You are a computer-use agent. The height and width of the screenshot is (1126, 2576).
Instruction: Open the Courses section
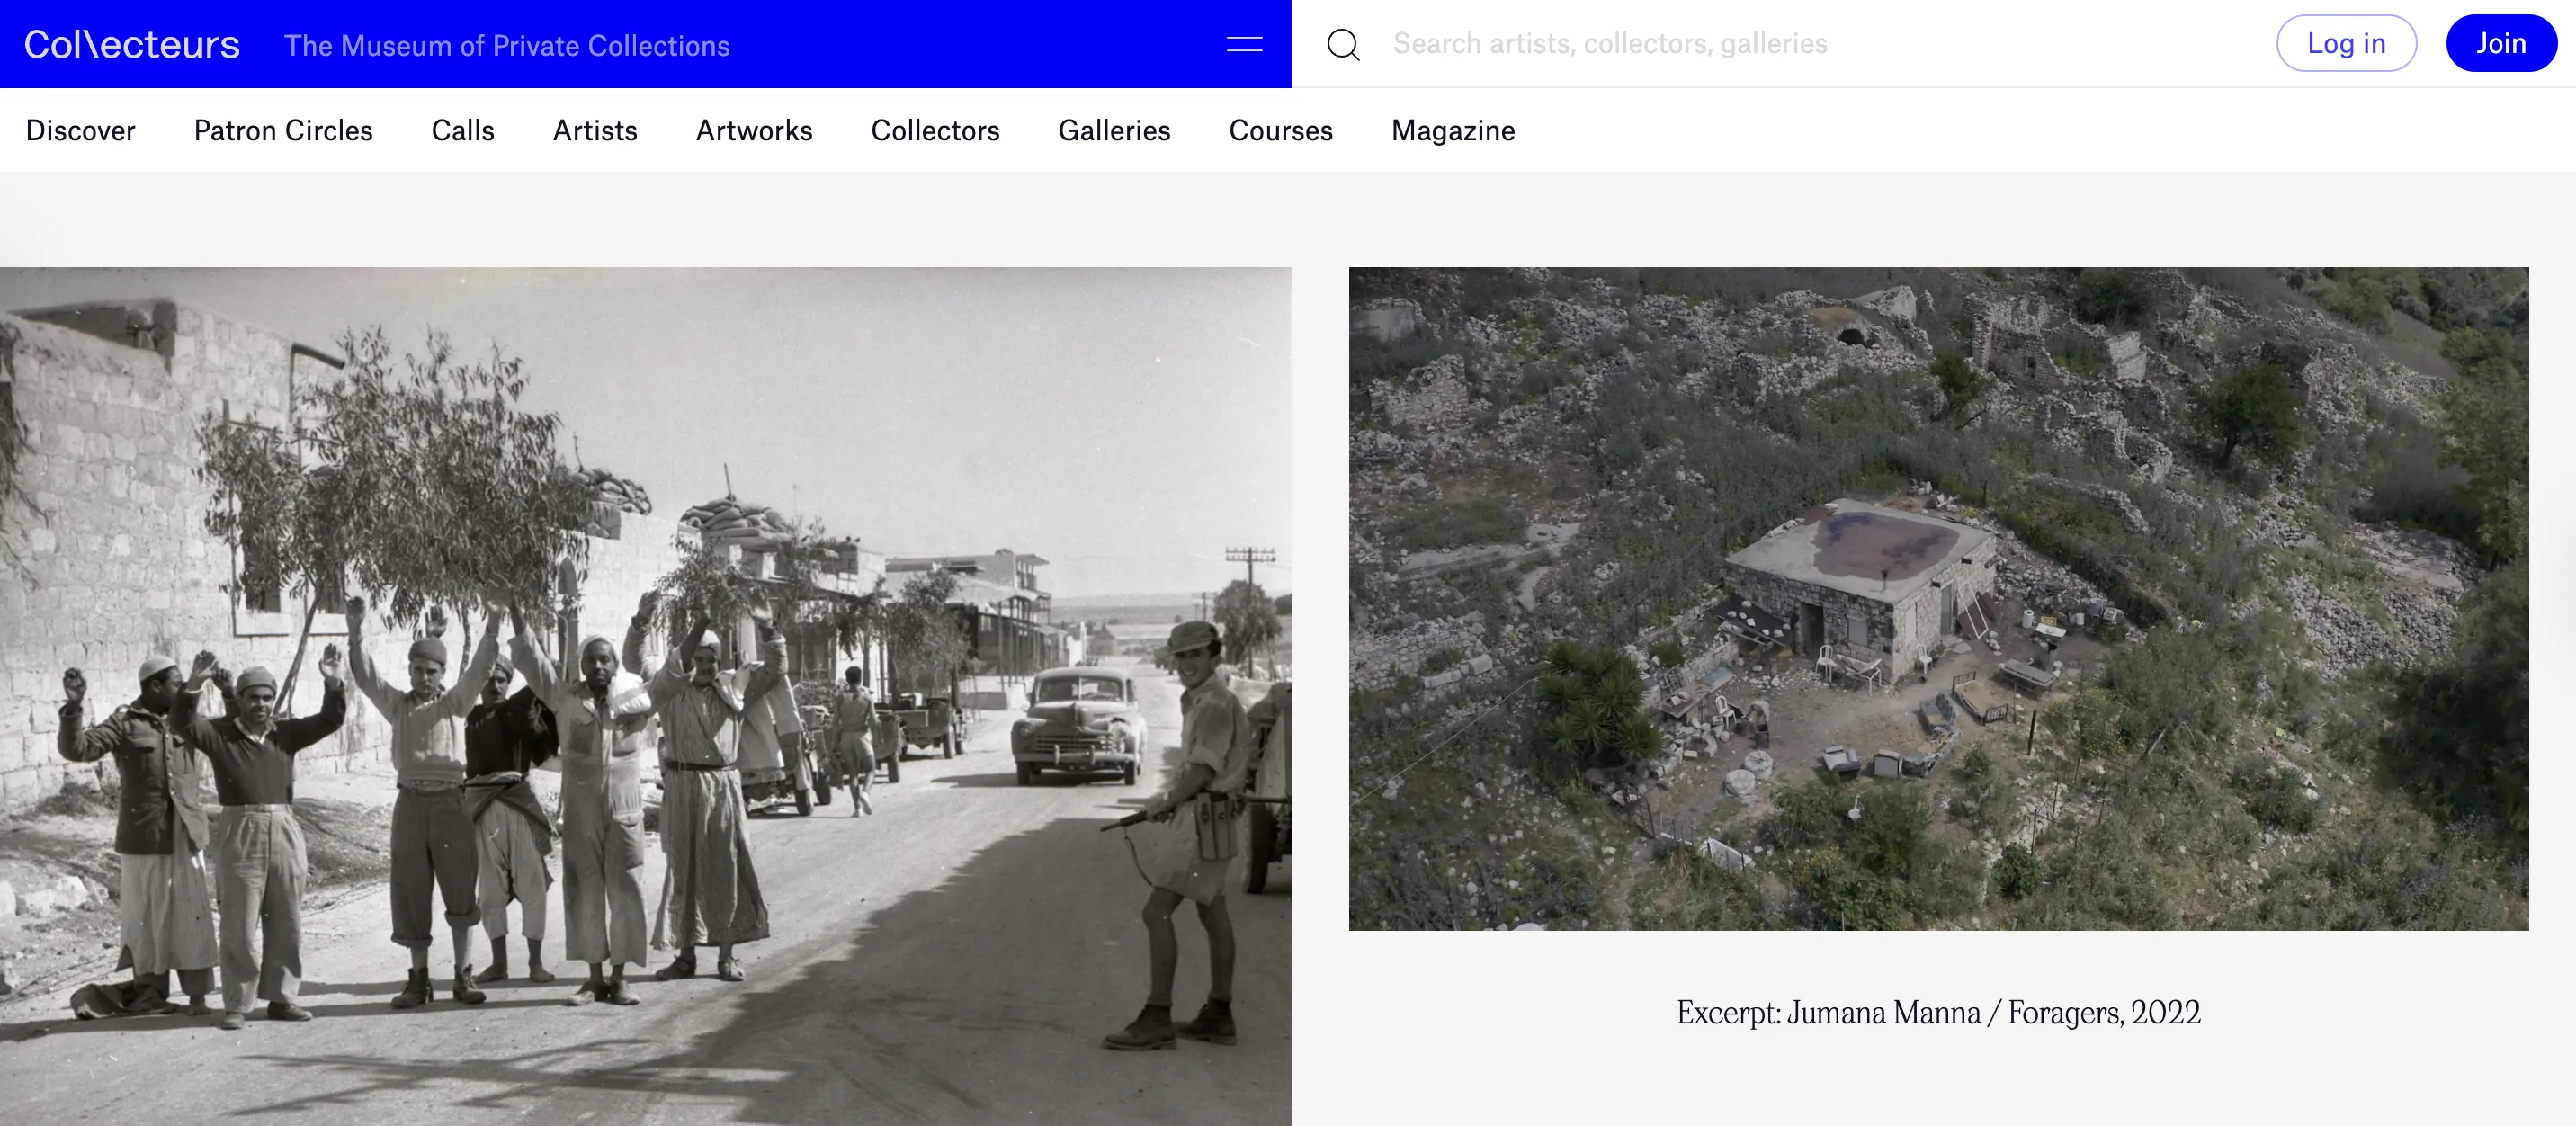[x=1280, y=130]
